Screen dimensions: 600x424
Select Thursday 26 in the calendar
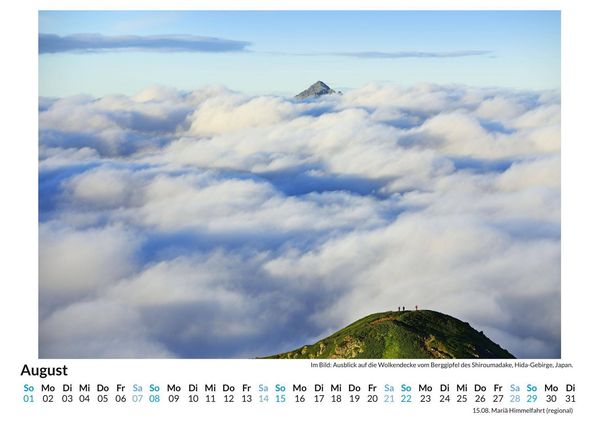click(480, 393)
